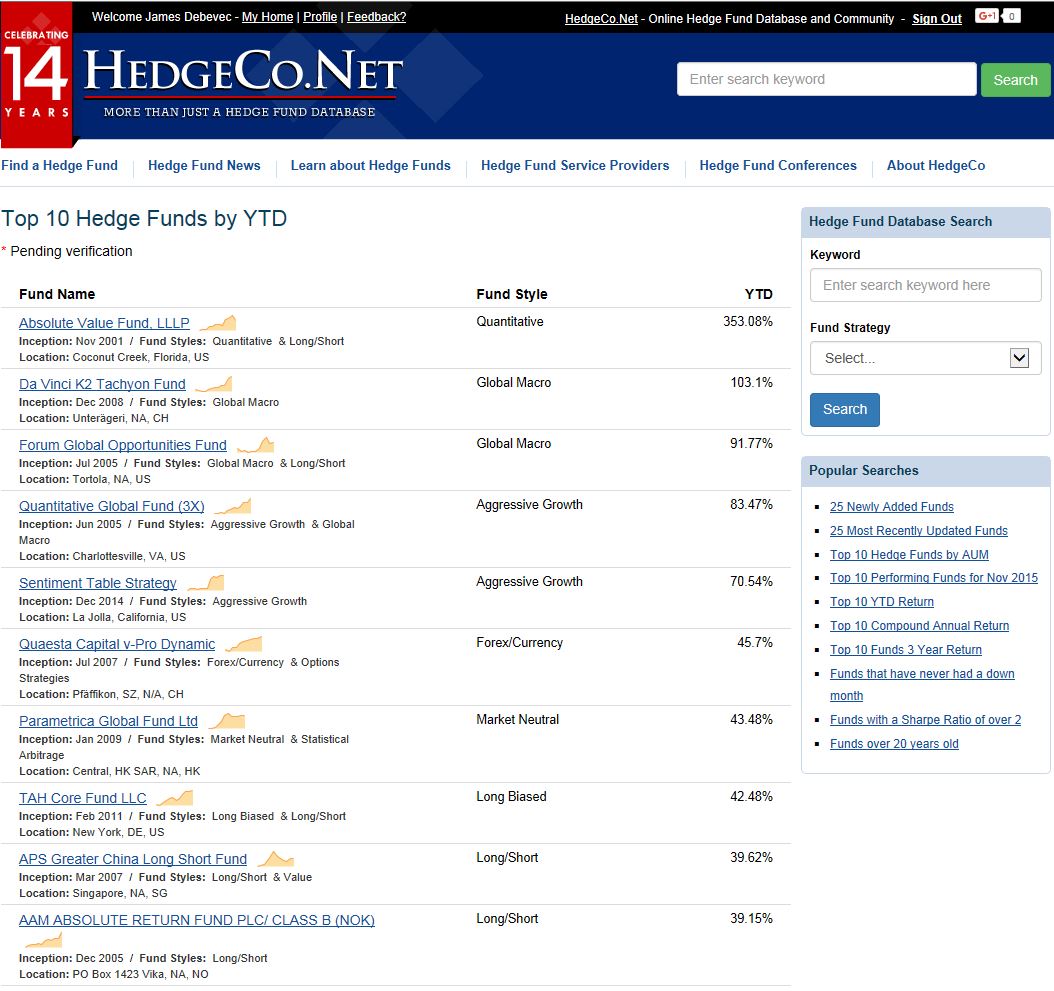The image size is (1054, 991).
Task: Click Sentiment Table Strategy chart icon
Action: tap(206, 583)
